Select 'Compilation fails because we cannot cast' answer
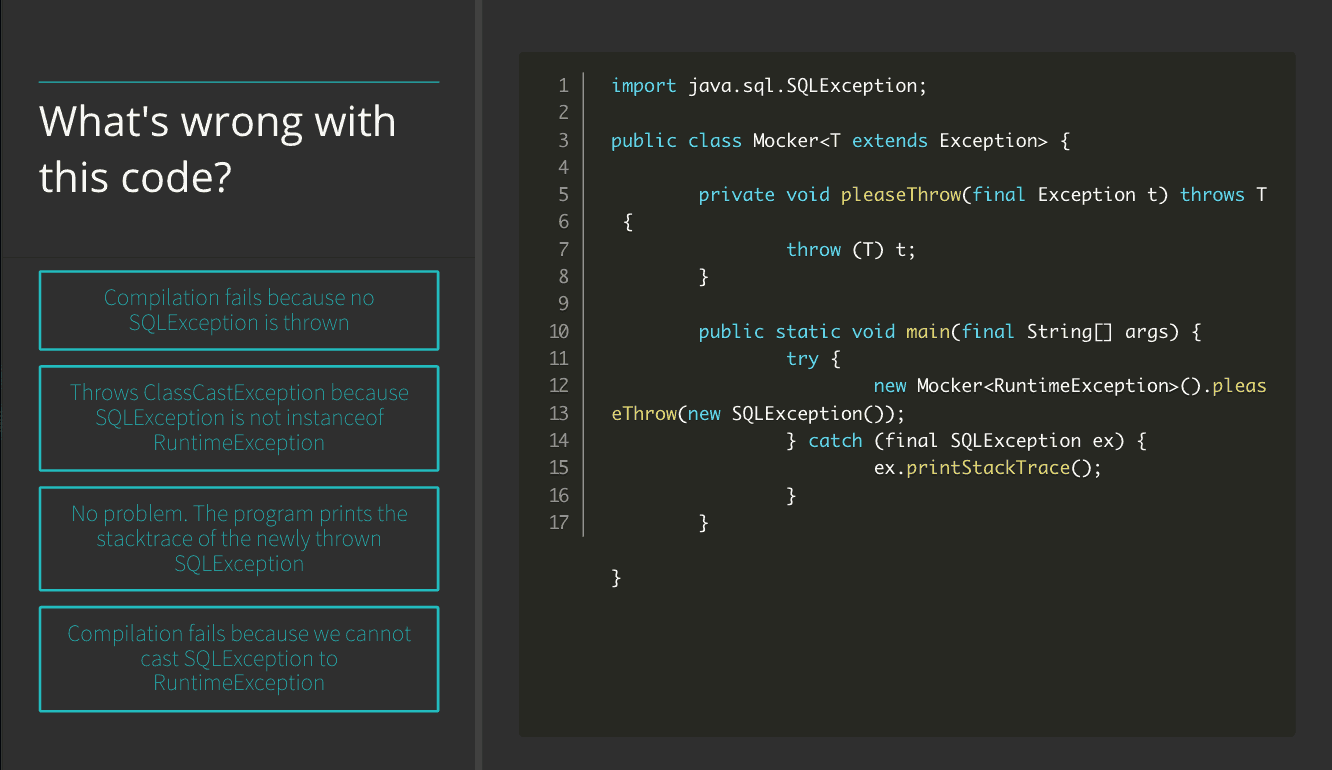Screen dimensions: 1332x770 (x=239, y=658)
